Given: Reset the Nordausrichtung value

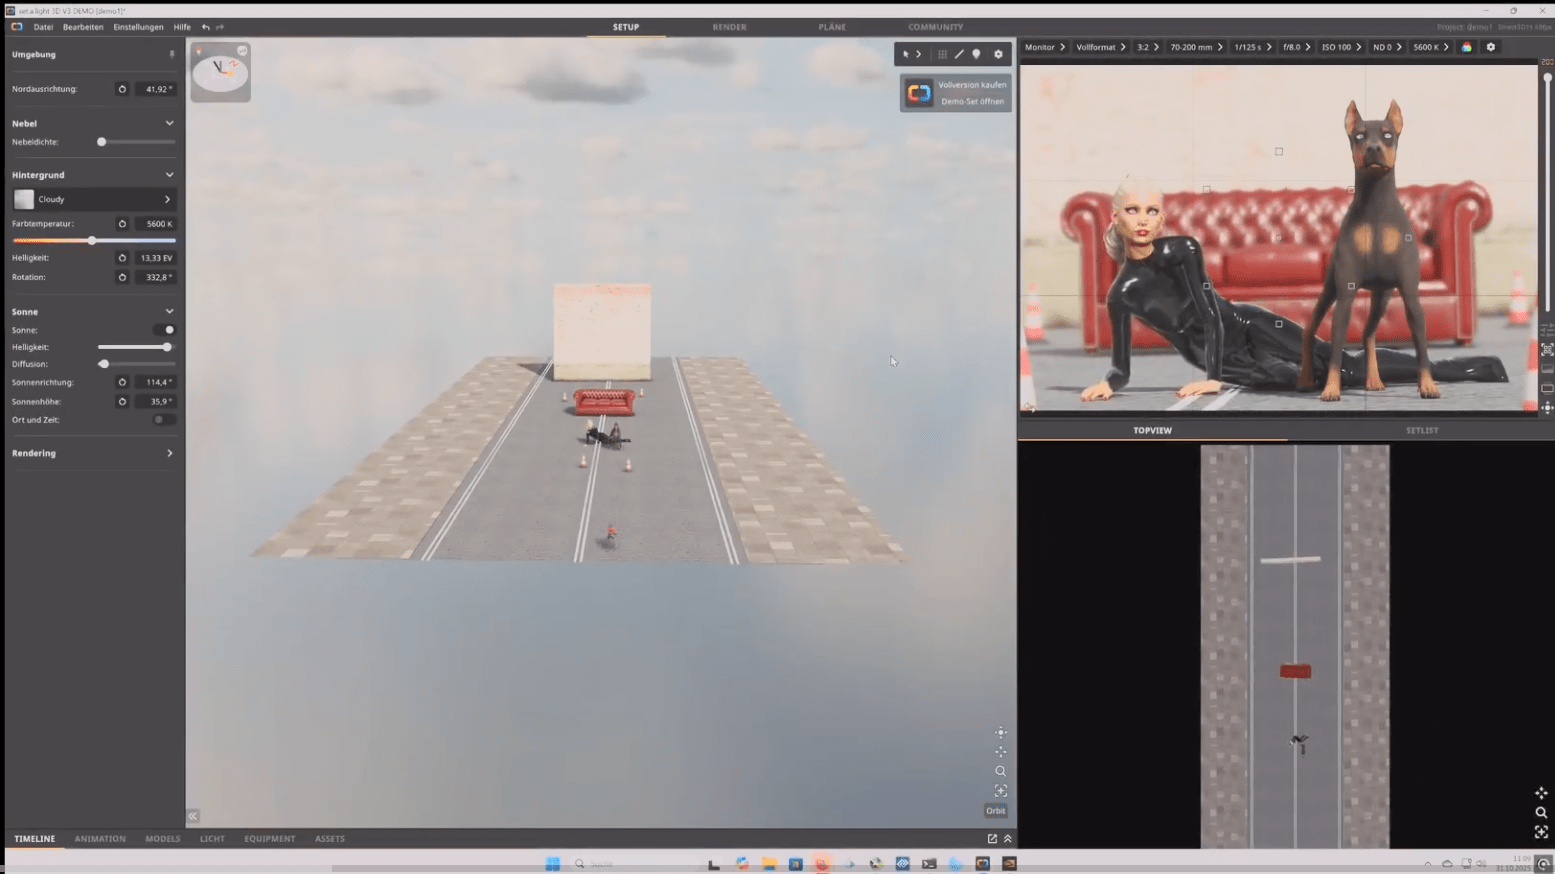Looking at the screenshot, I should point(122,89).
